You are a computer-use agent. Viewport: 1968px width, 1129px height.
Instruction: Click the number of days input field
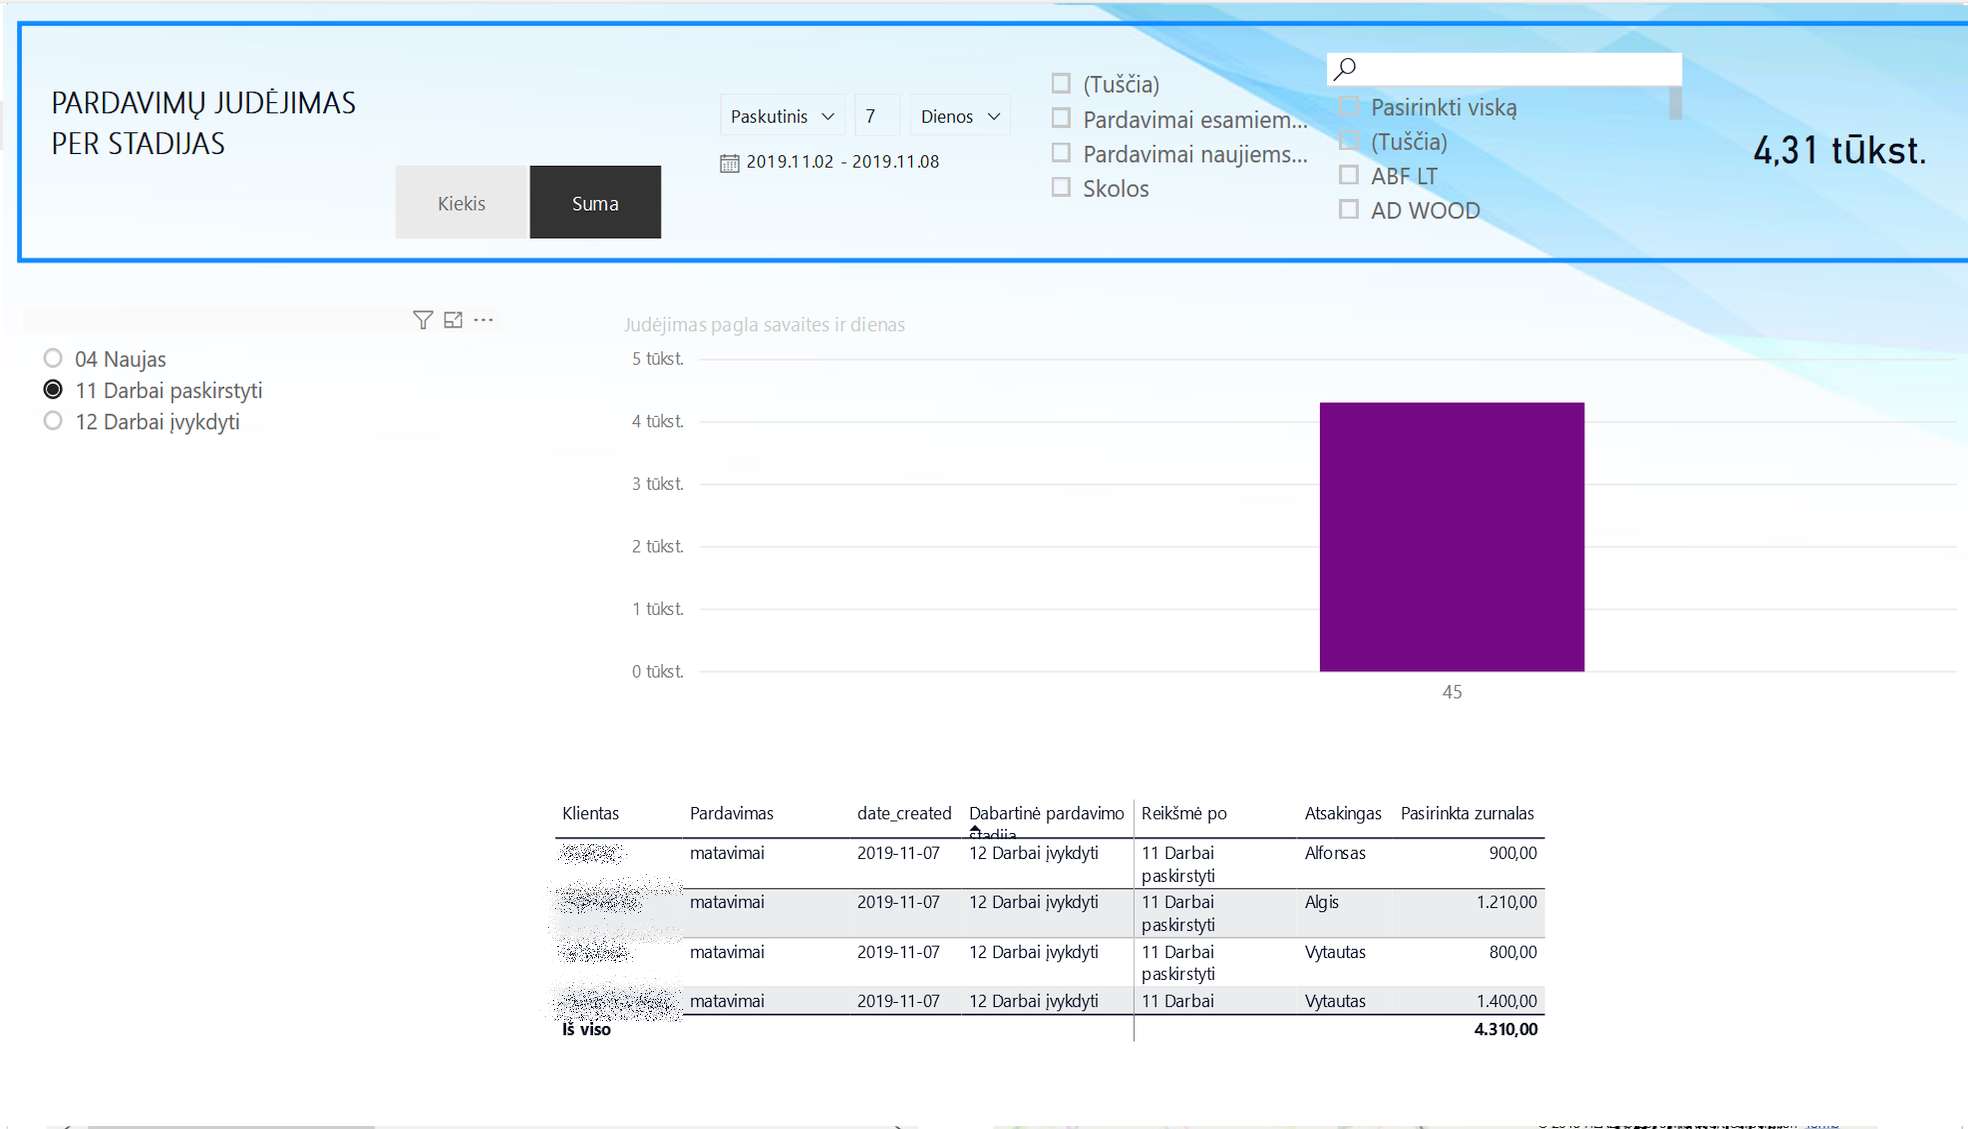(x=877, y=116)
